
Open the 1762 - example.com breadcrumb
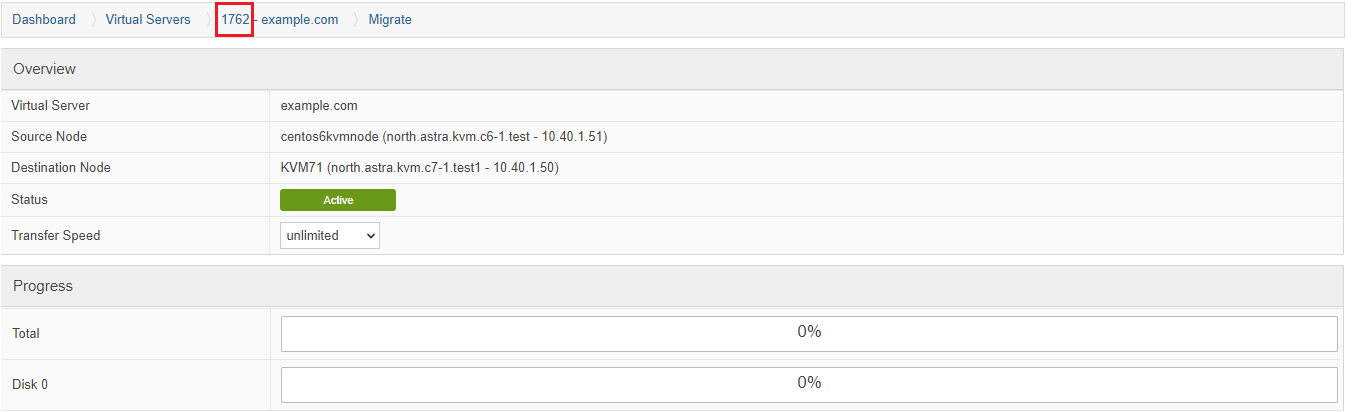click(280, 19)
